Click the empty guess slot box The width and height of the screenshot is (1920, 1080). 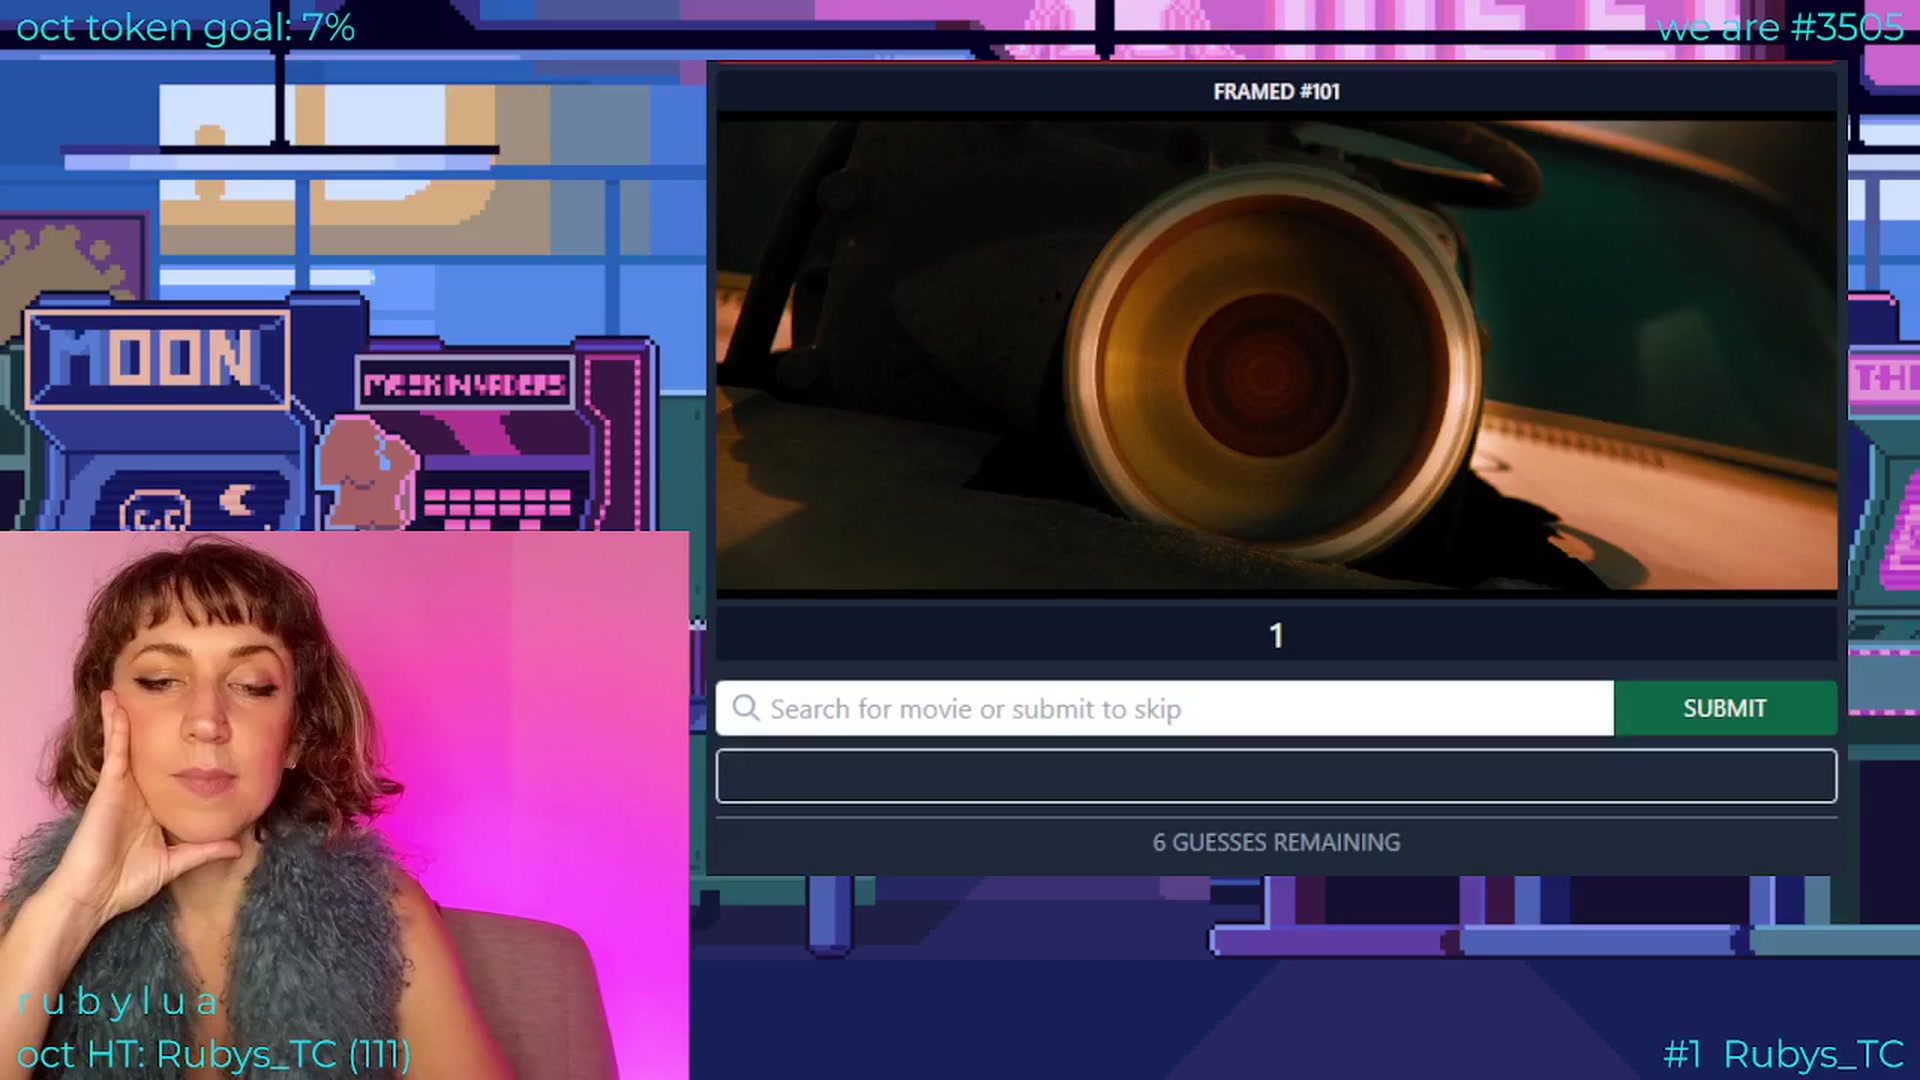(x=1276, y=776)
